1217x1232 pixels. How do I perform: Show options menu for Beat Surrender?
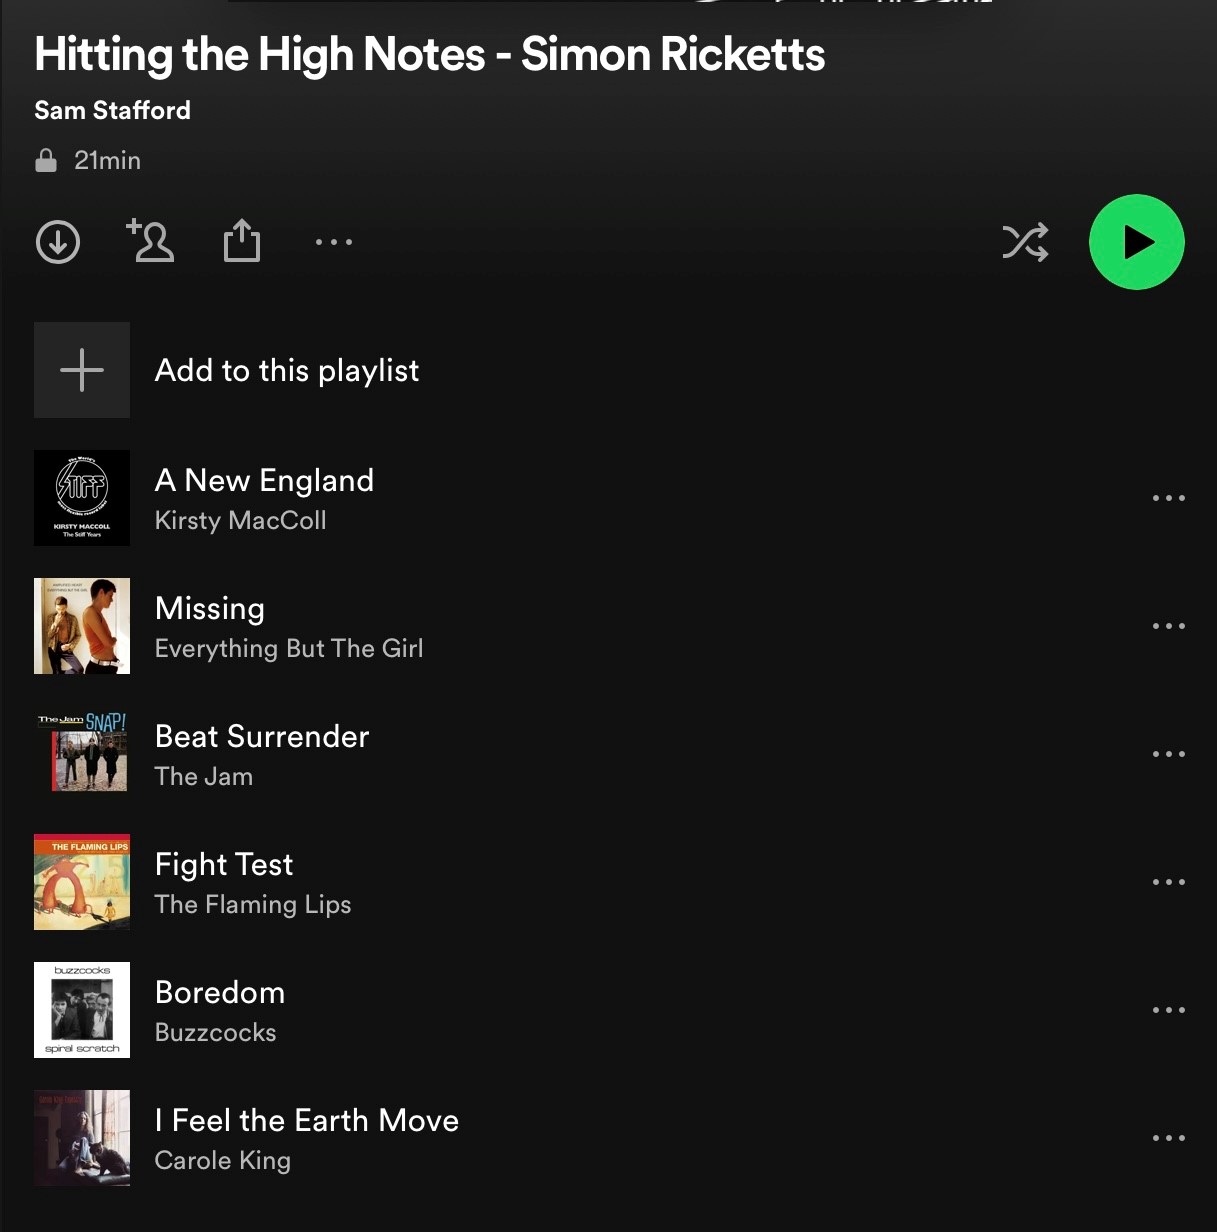(1169, 754)
